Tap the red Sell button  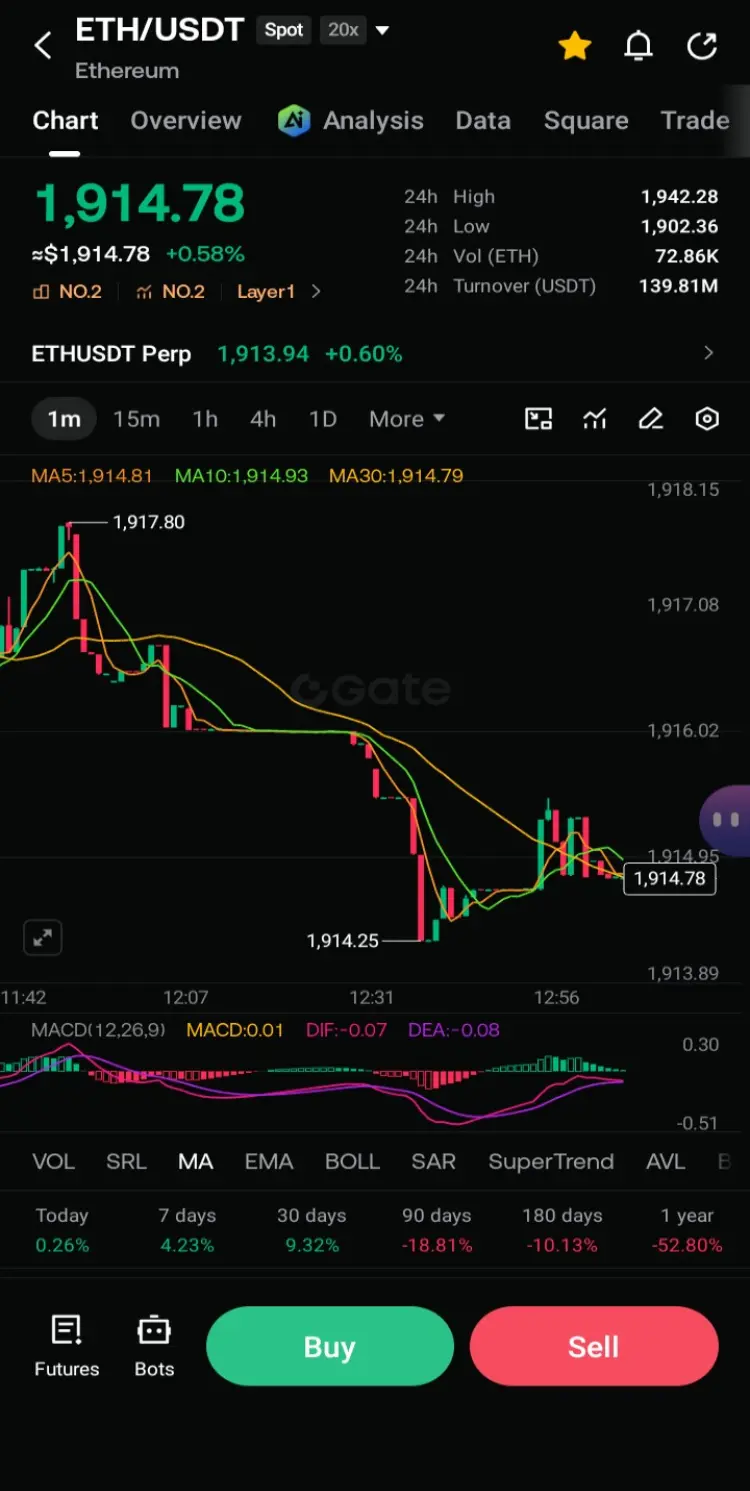click(x=594, y=1346)
